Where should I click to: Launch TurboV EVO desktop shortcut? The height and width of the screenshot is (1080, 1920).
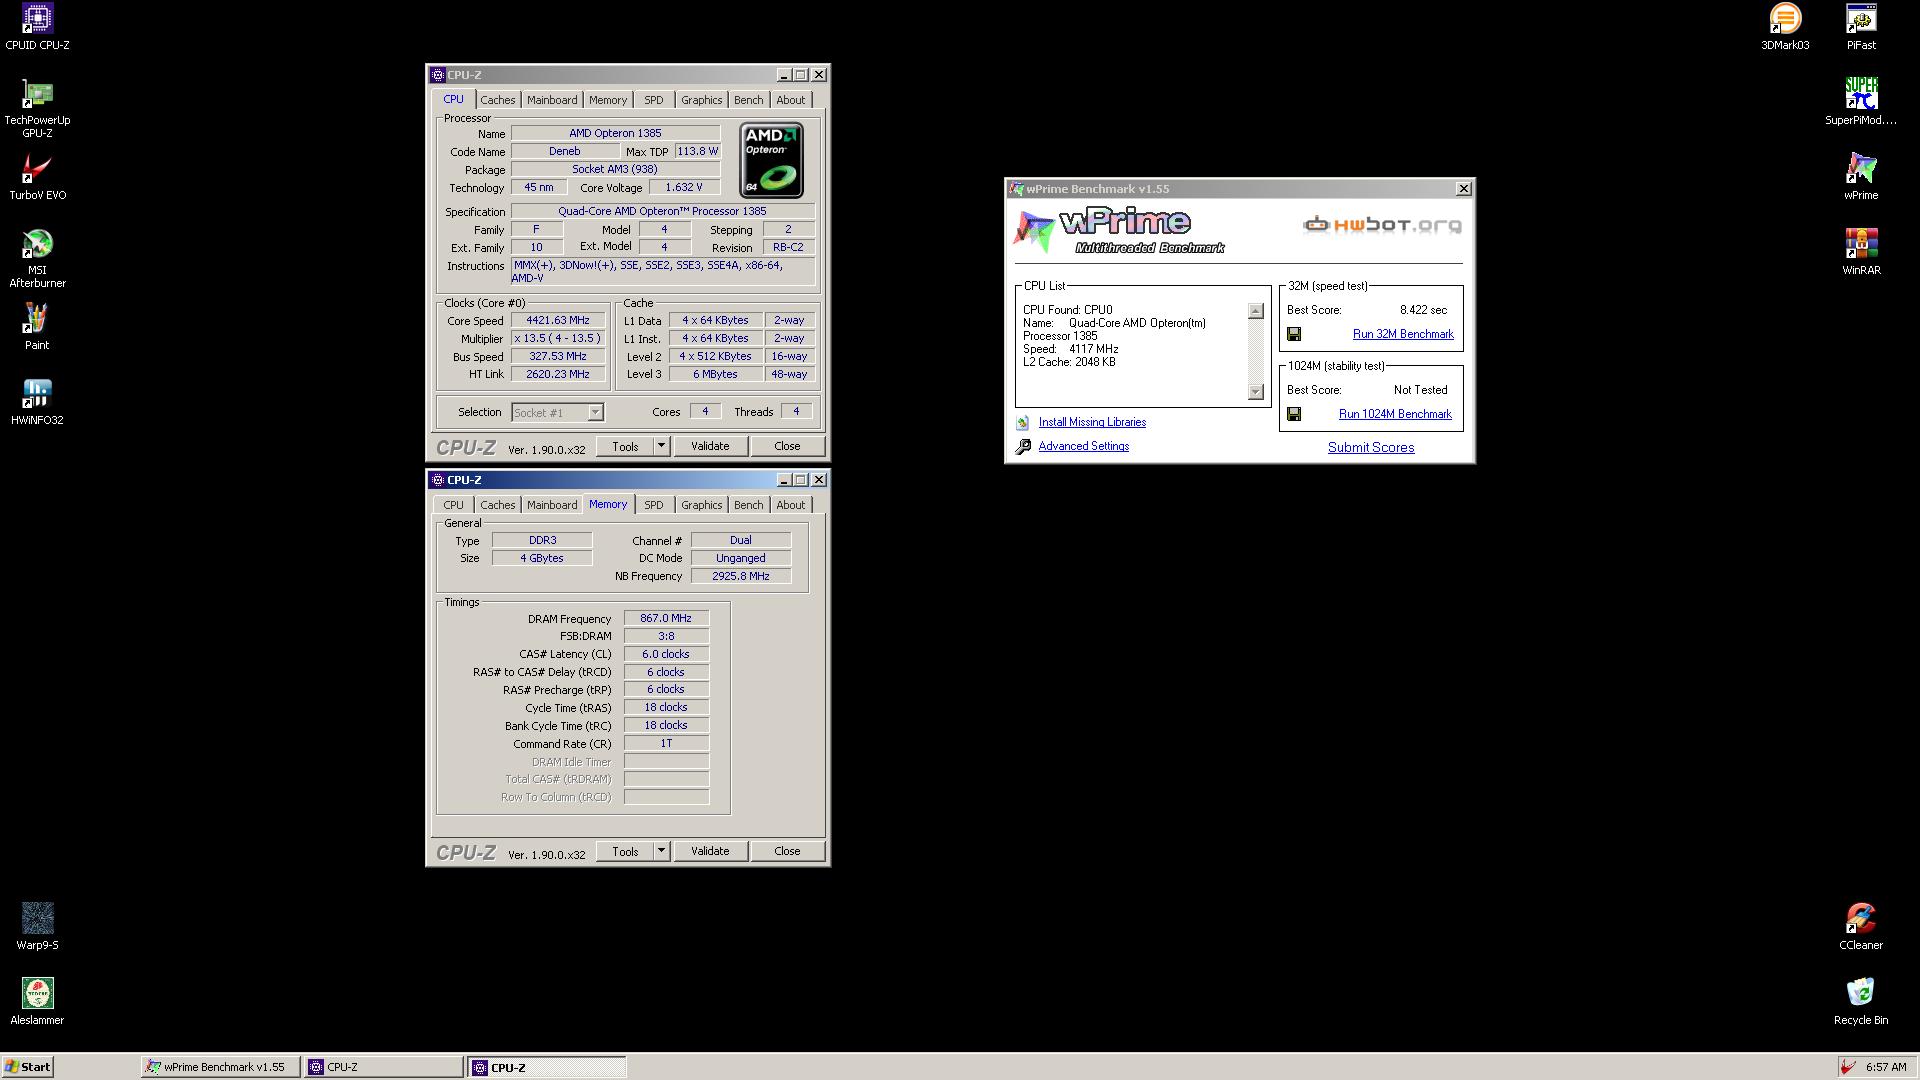[37, 177]
